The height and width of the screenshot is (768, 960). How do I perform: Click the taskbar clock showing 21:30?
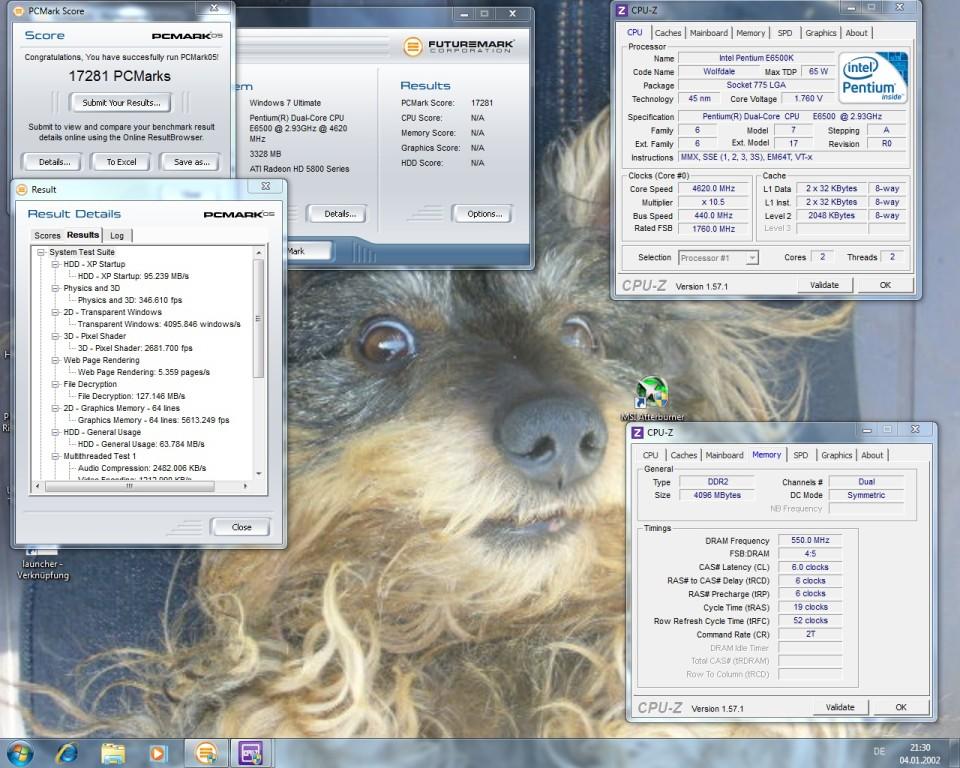[919, 753]
